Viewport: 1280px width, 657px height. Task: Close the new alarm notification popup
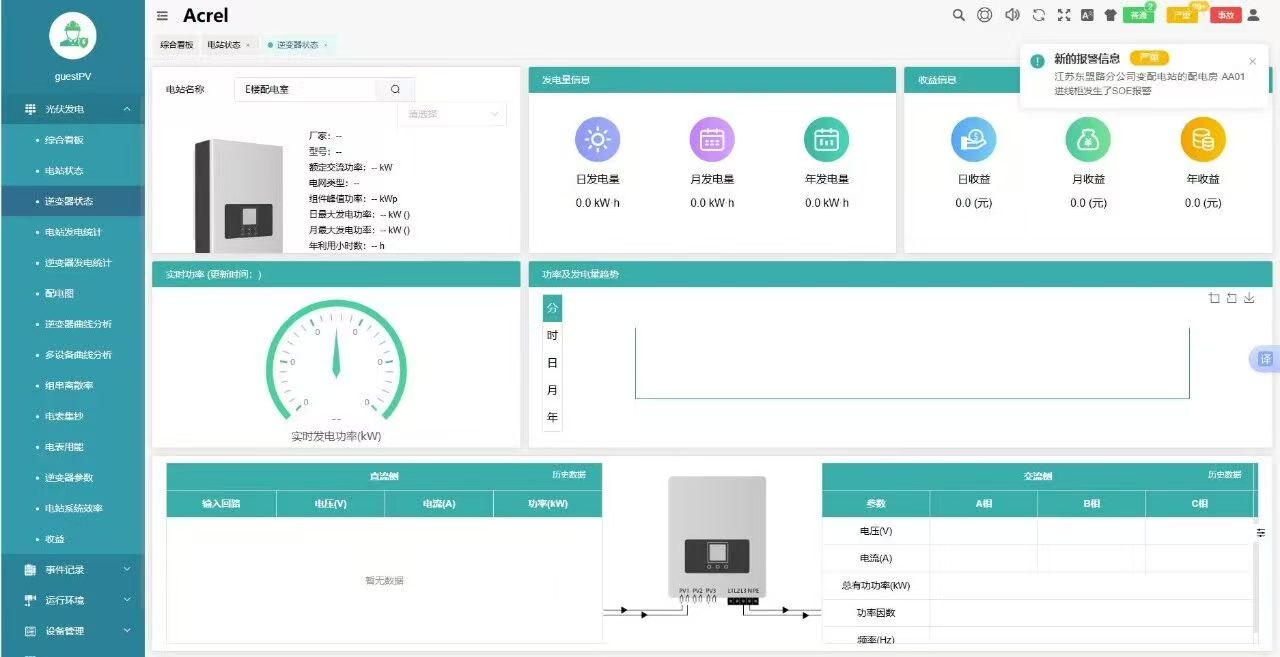point(1252,61)
